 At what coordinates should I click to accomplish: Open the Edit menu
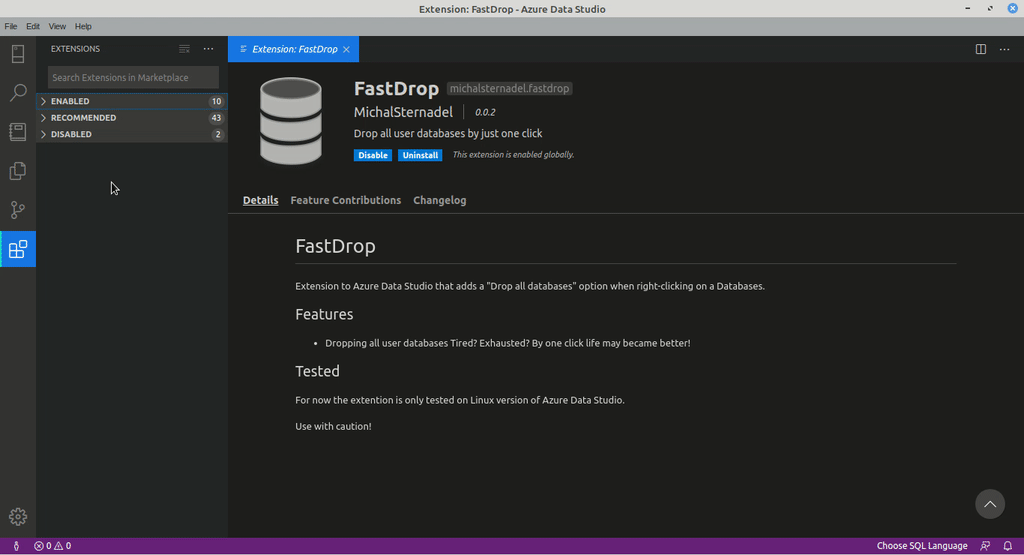[x=33, y=27]
